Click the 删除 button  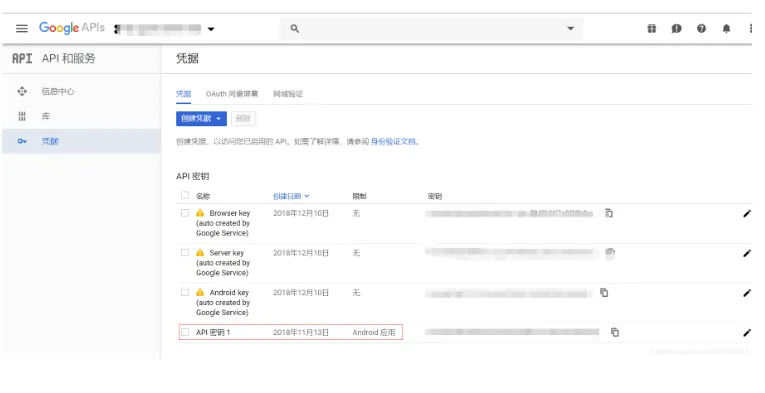[x=243, y=118]
